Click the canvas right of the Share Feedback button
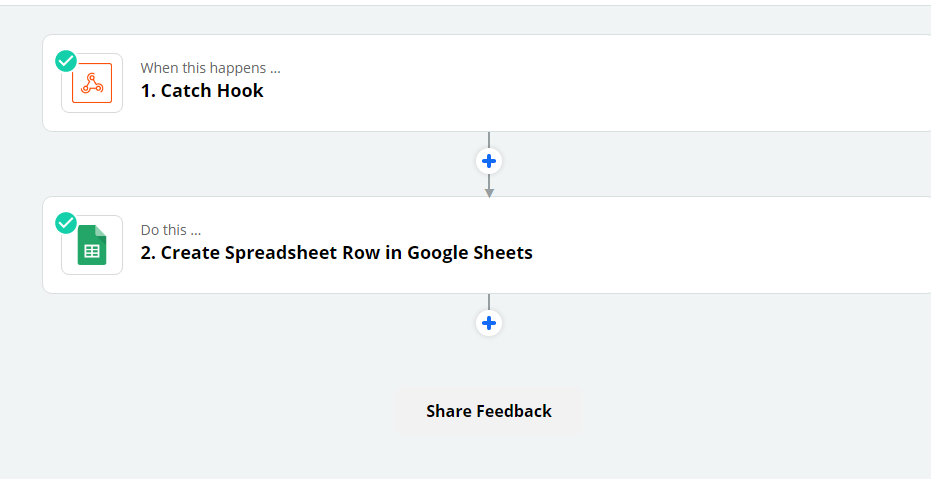 (x=760, y=411)
